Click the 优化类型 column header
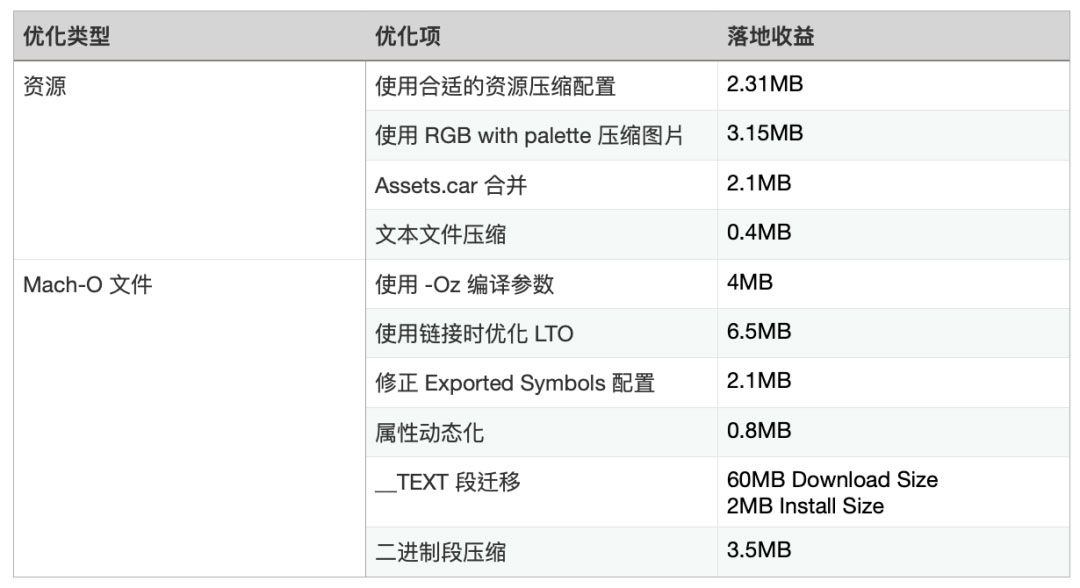The image size is (1080, 588). tap(66, 37)
